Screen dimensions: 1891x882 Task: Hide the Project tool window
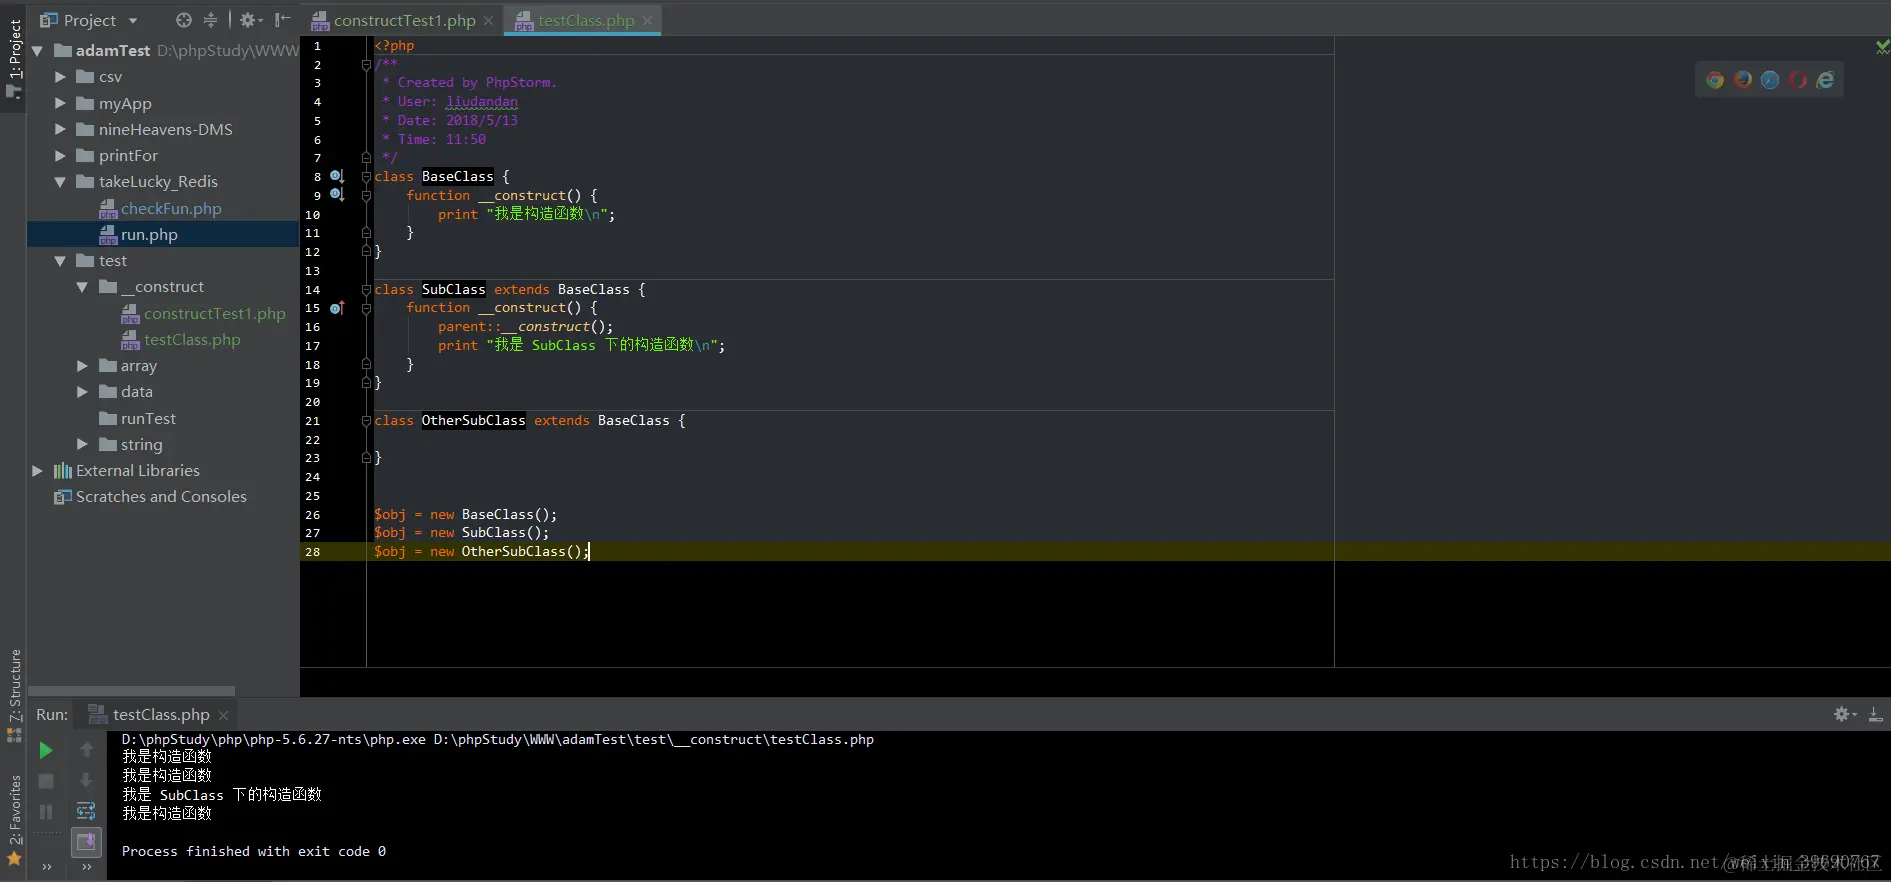[282, 20]
